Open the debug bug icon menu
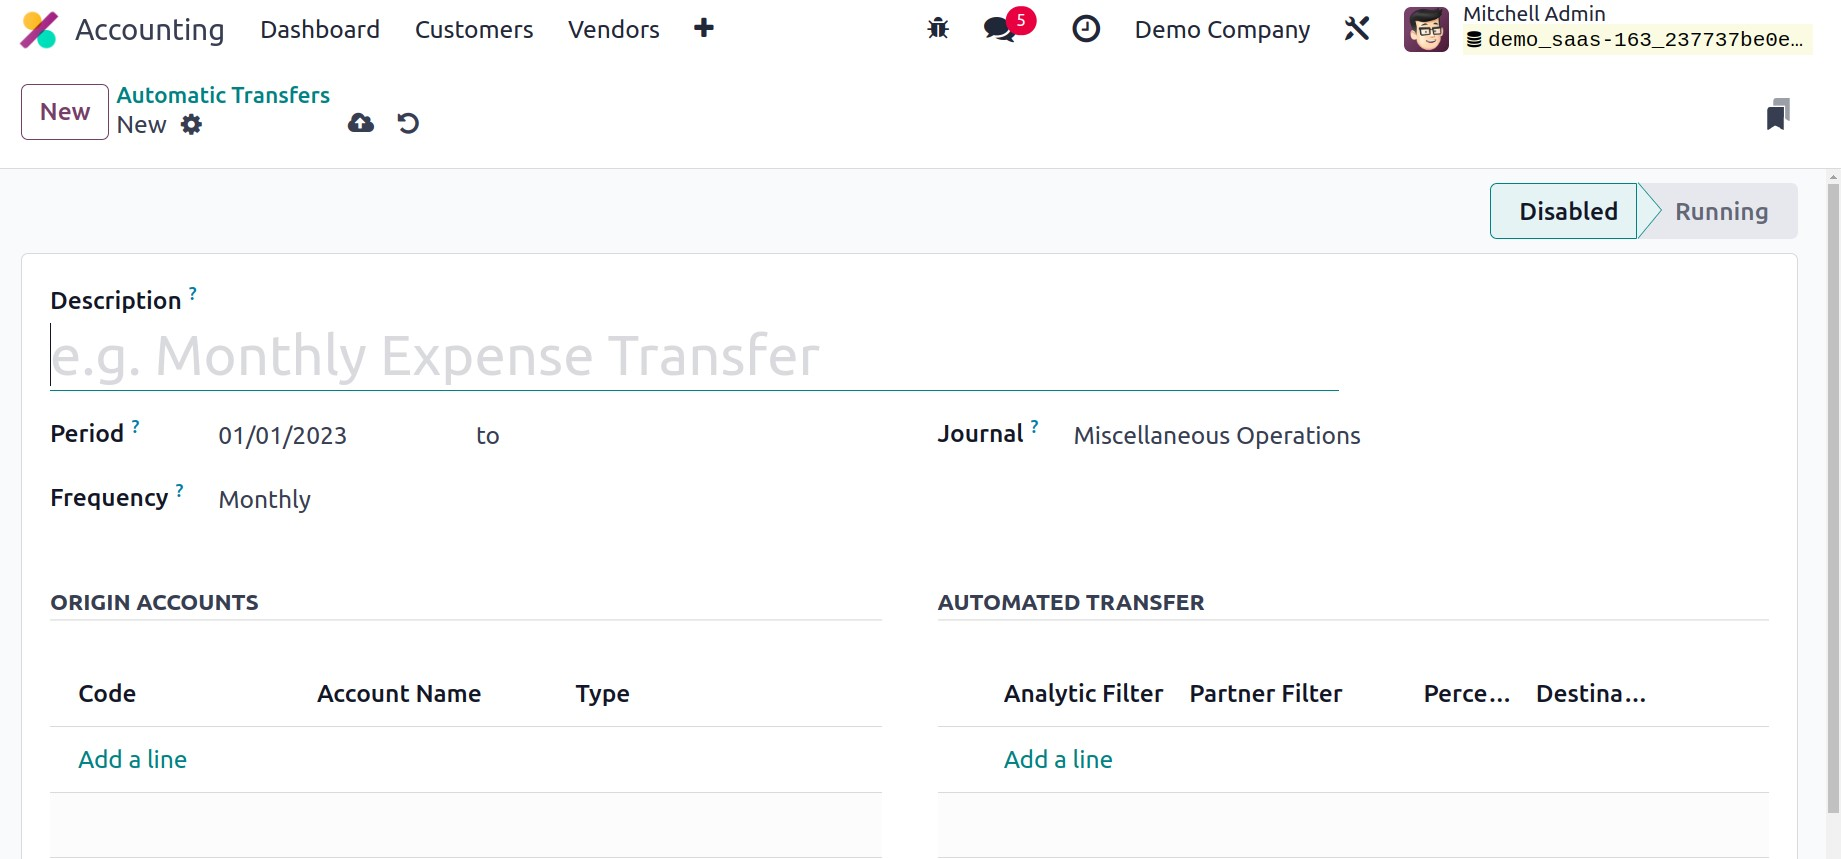This screenshot has height=859, width=1841. (x=938, y=29)
